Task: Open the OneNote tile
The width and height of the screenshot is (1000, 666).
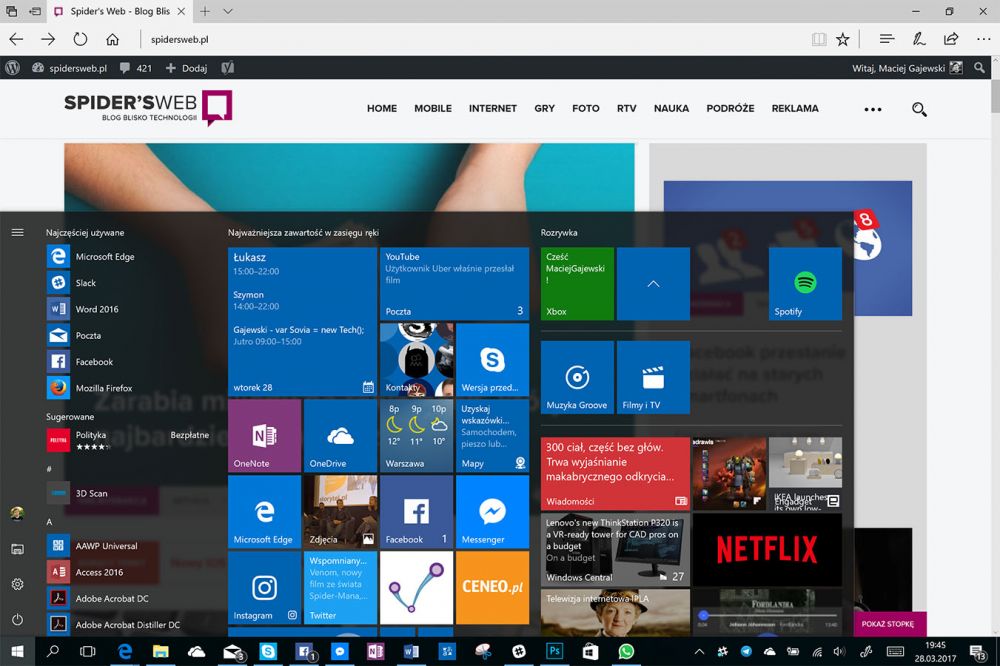Action: point(265,436)
